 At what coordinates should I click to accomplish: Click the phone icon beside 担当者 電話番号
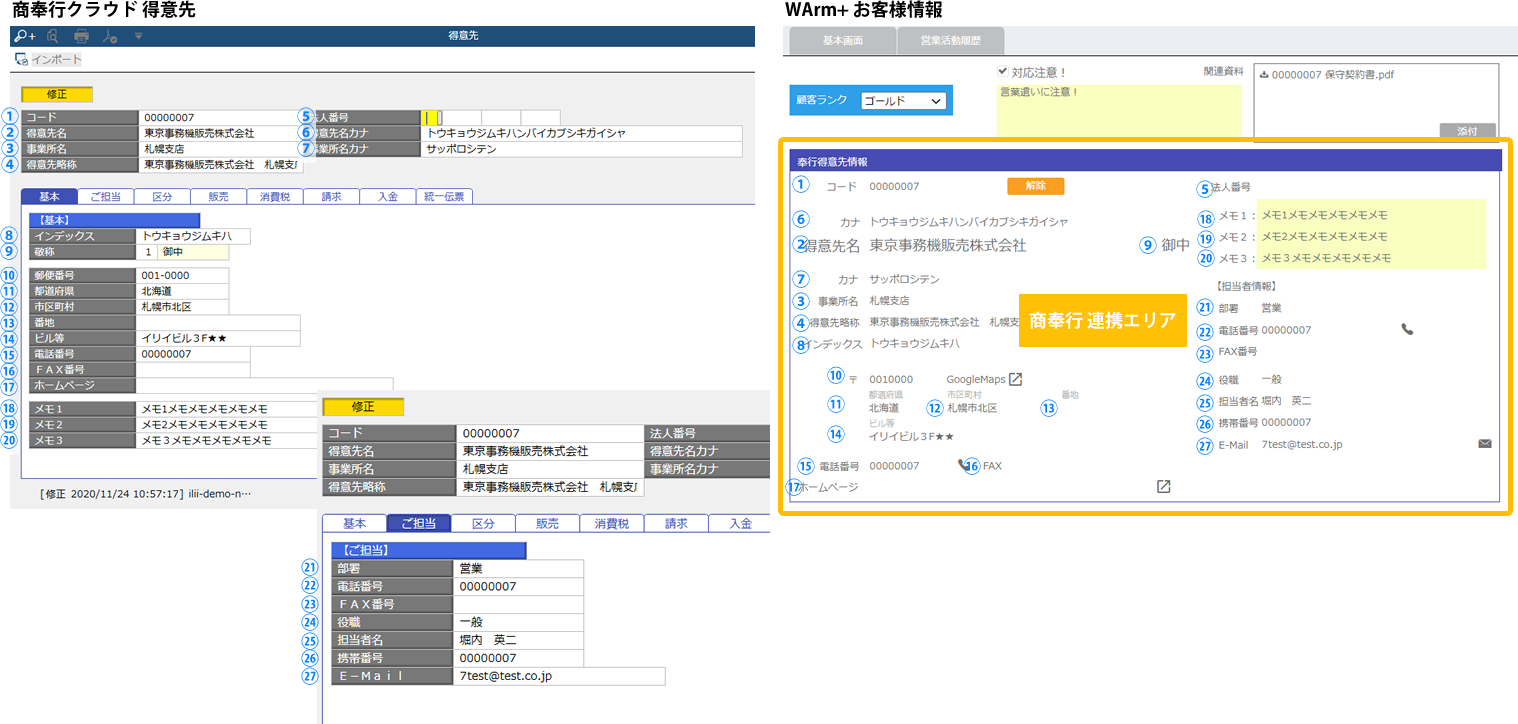pos(1407,329)
